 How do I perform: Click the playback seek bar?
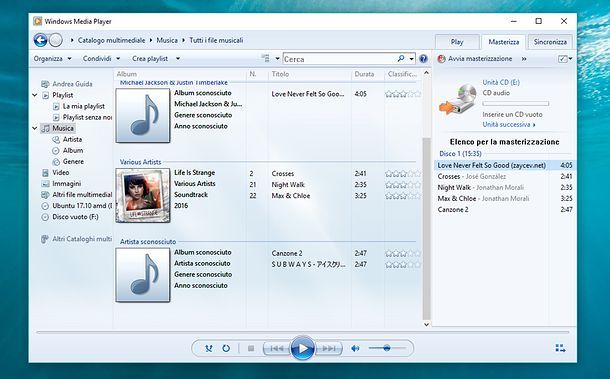[302, 332]
